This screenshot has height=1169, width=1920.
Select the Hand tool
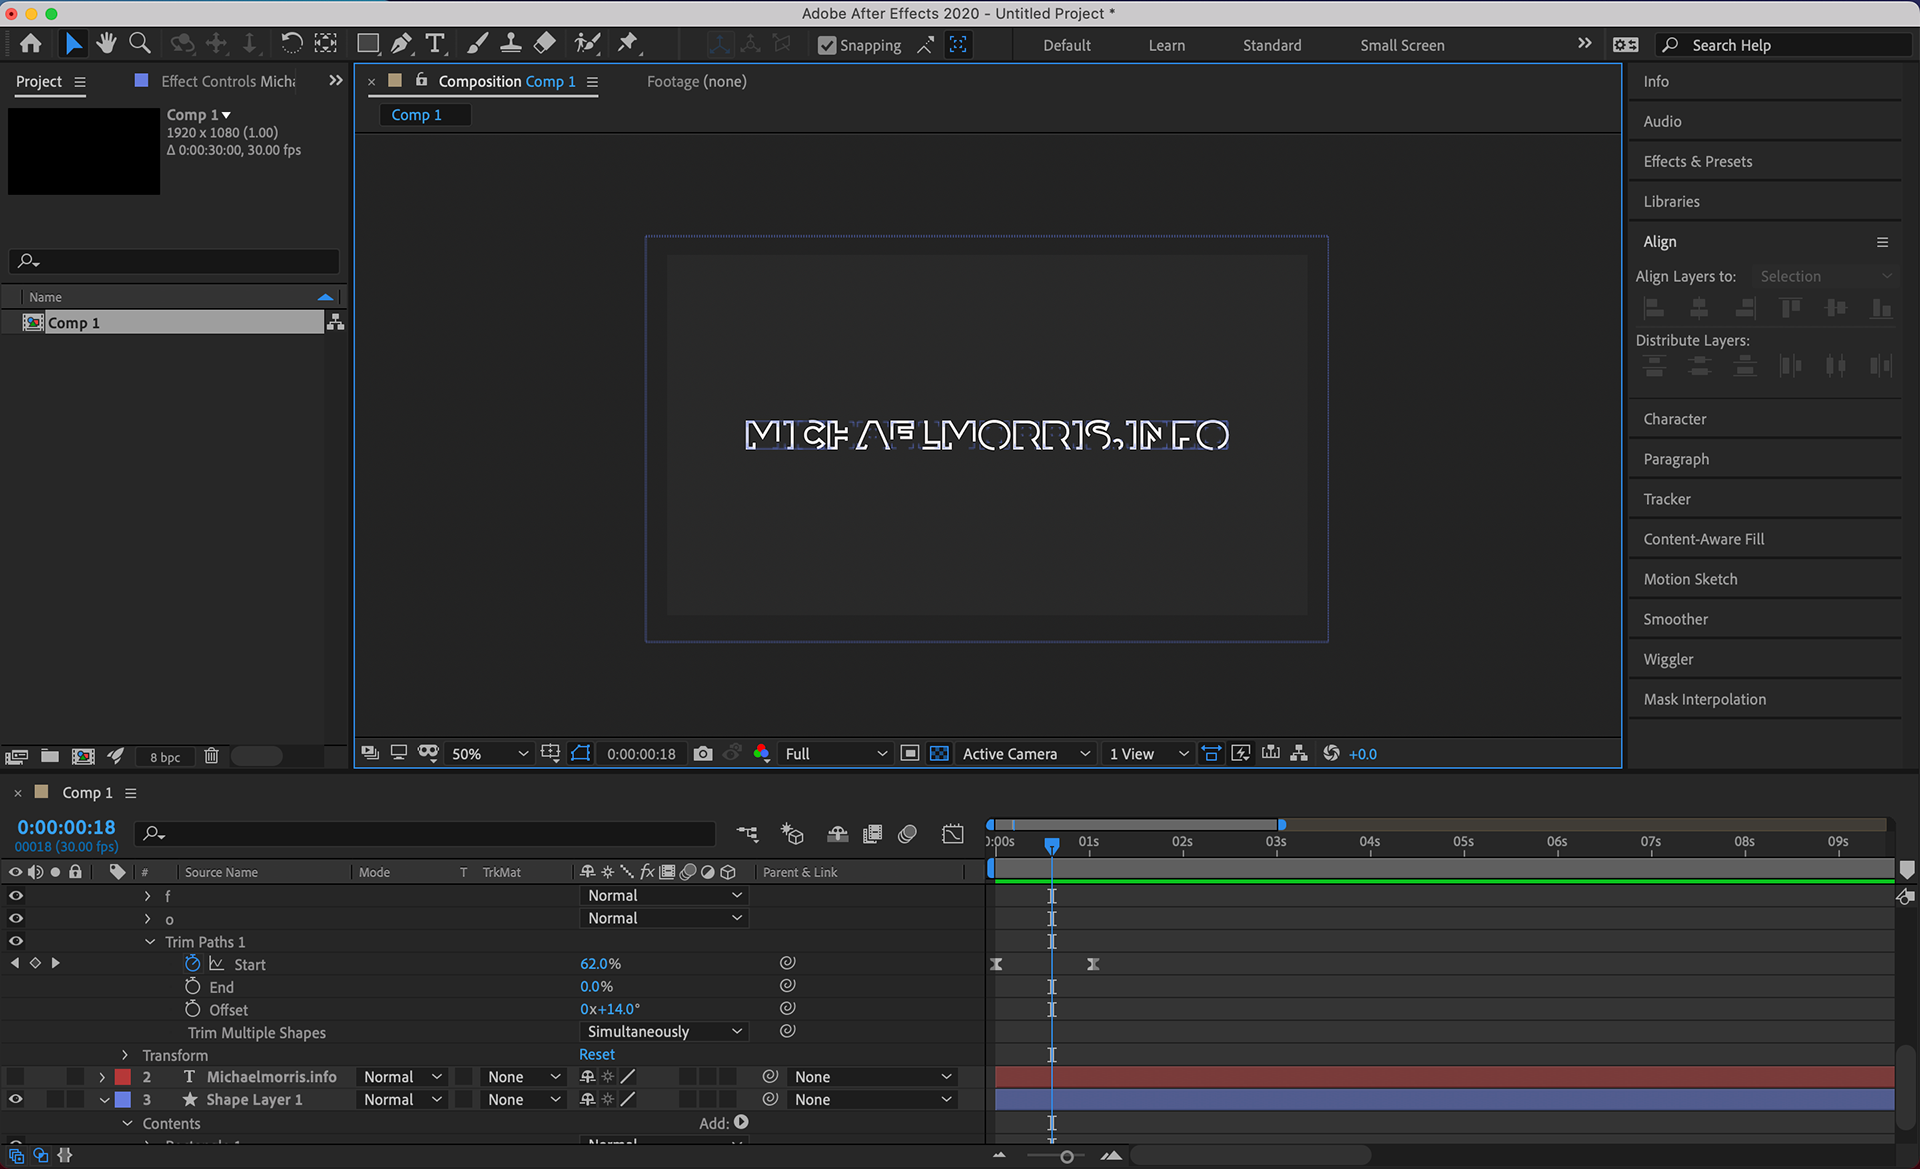[x=106, y=44]
